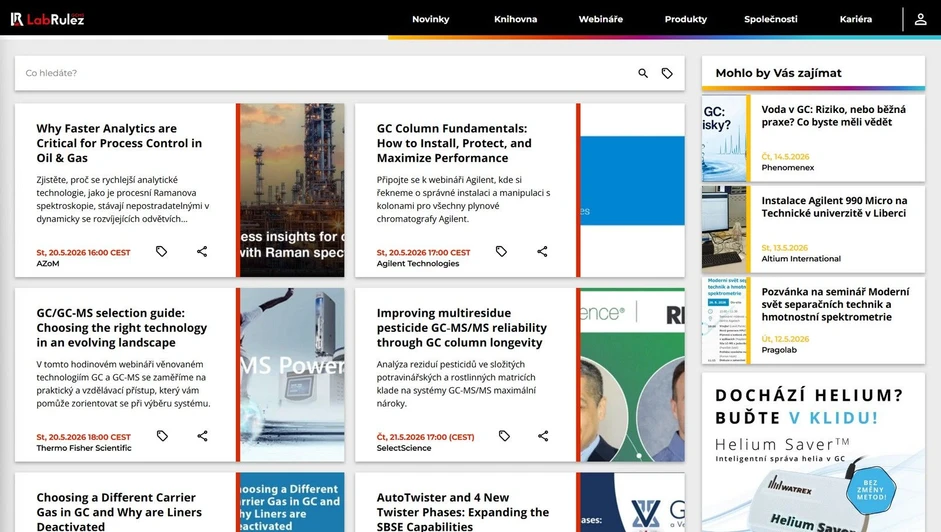
Task: Open the Novinky menu
Action: (x=430, y=19)
